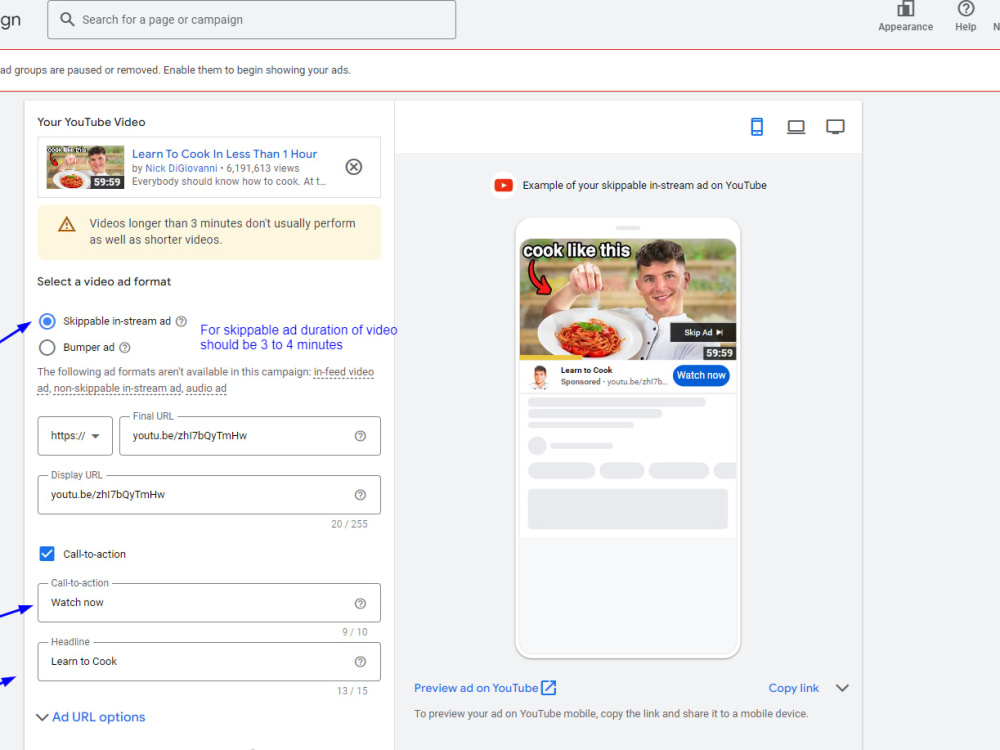Click help icon beside Bumper ad
Screen dimensions: 1000x750
(x=125, y=348)
